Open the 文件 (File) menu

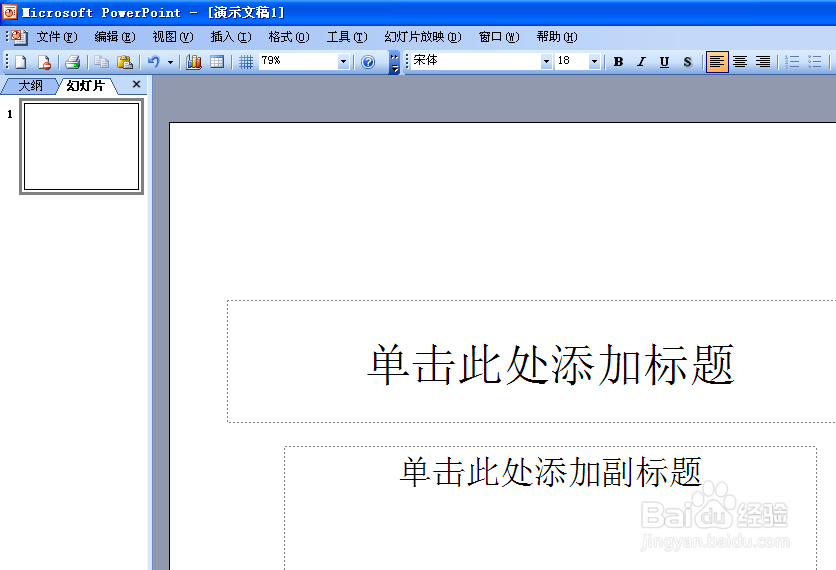click(x=57, y=37)
